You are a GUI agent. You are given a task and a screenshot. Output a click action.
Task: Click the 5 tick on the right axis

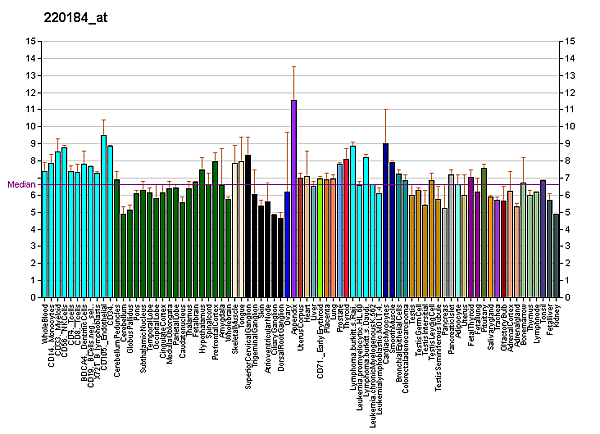(570, 213)
